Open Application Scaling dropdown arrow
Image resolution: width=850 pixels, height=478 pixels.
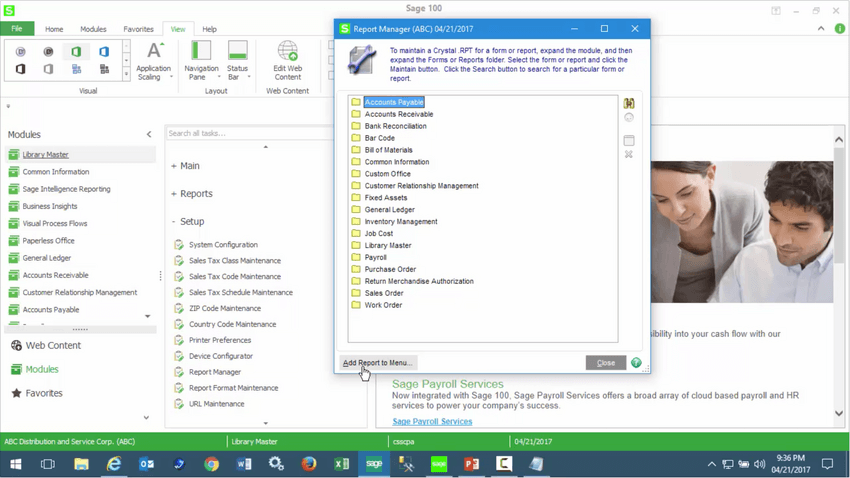(x=171, y=77)
